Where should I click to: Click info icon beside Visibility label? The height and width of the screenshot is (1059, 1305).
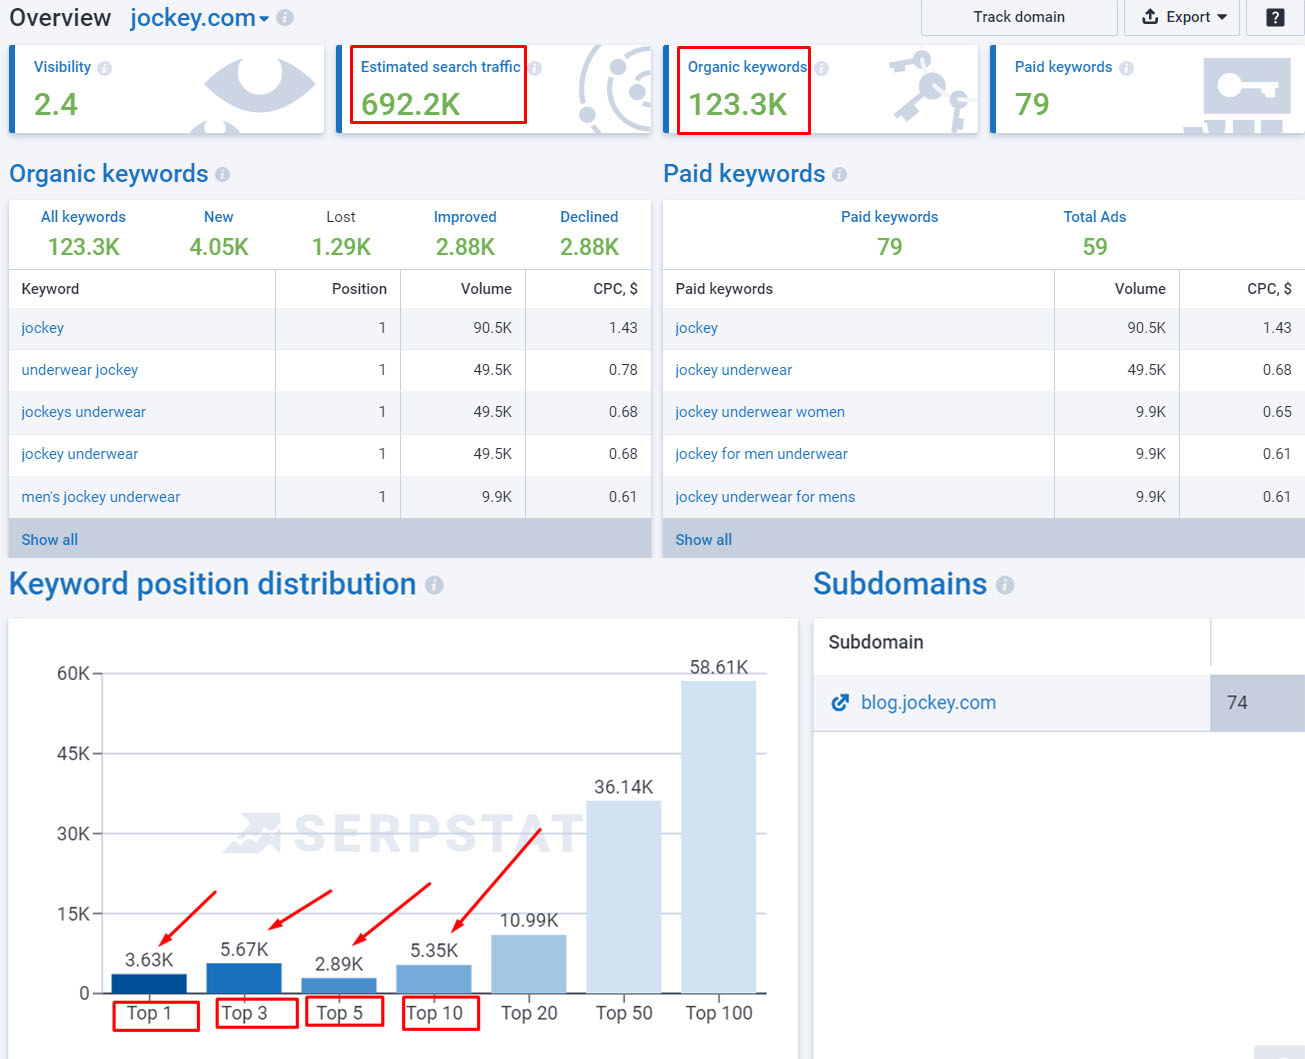(105, 68)
